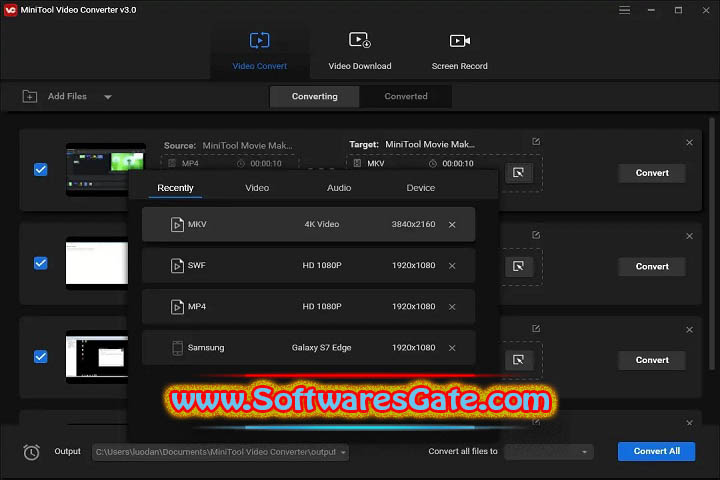Remove the second file from list
This screenshot has height=480, width=720.
pyautogui.click(x=689, y=236)
